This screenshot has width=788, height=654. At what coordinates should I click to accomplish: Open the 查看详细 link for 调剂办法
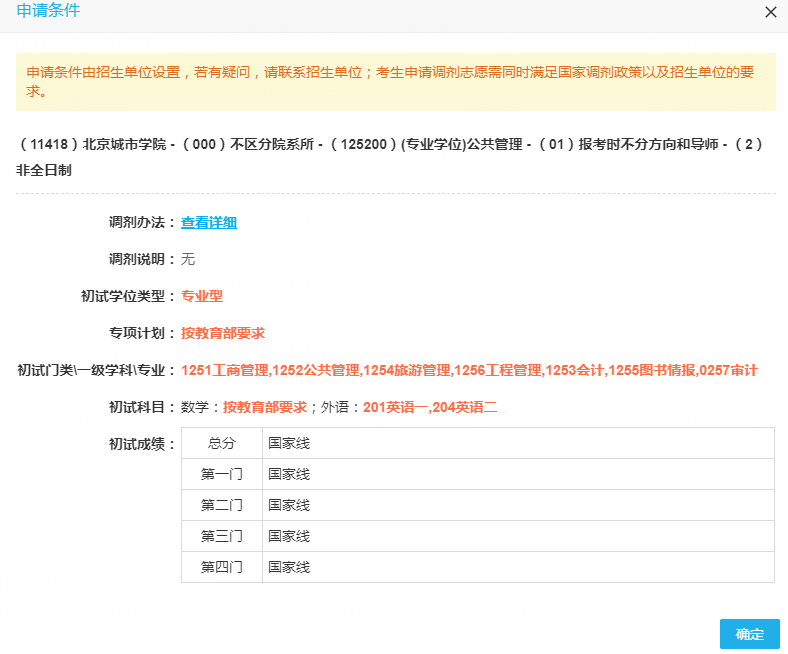tap(209, 222)
